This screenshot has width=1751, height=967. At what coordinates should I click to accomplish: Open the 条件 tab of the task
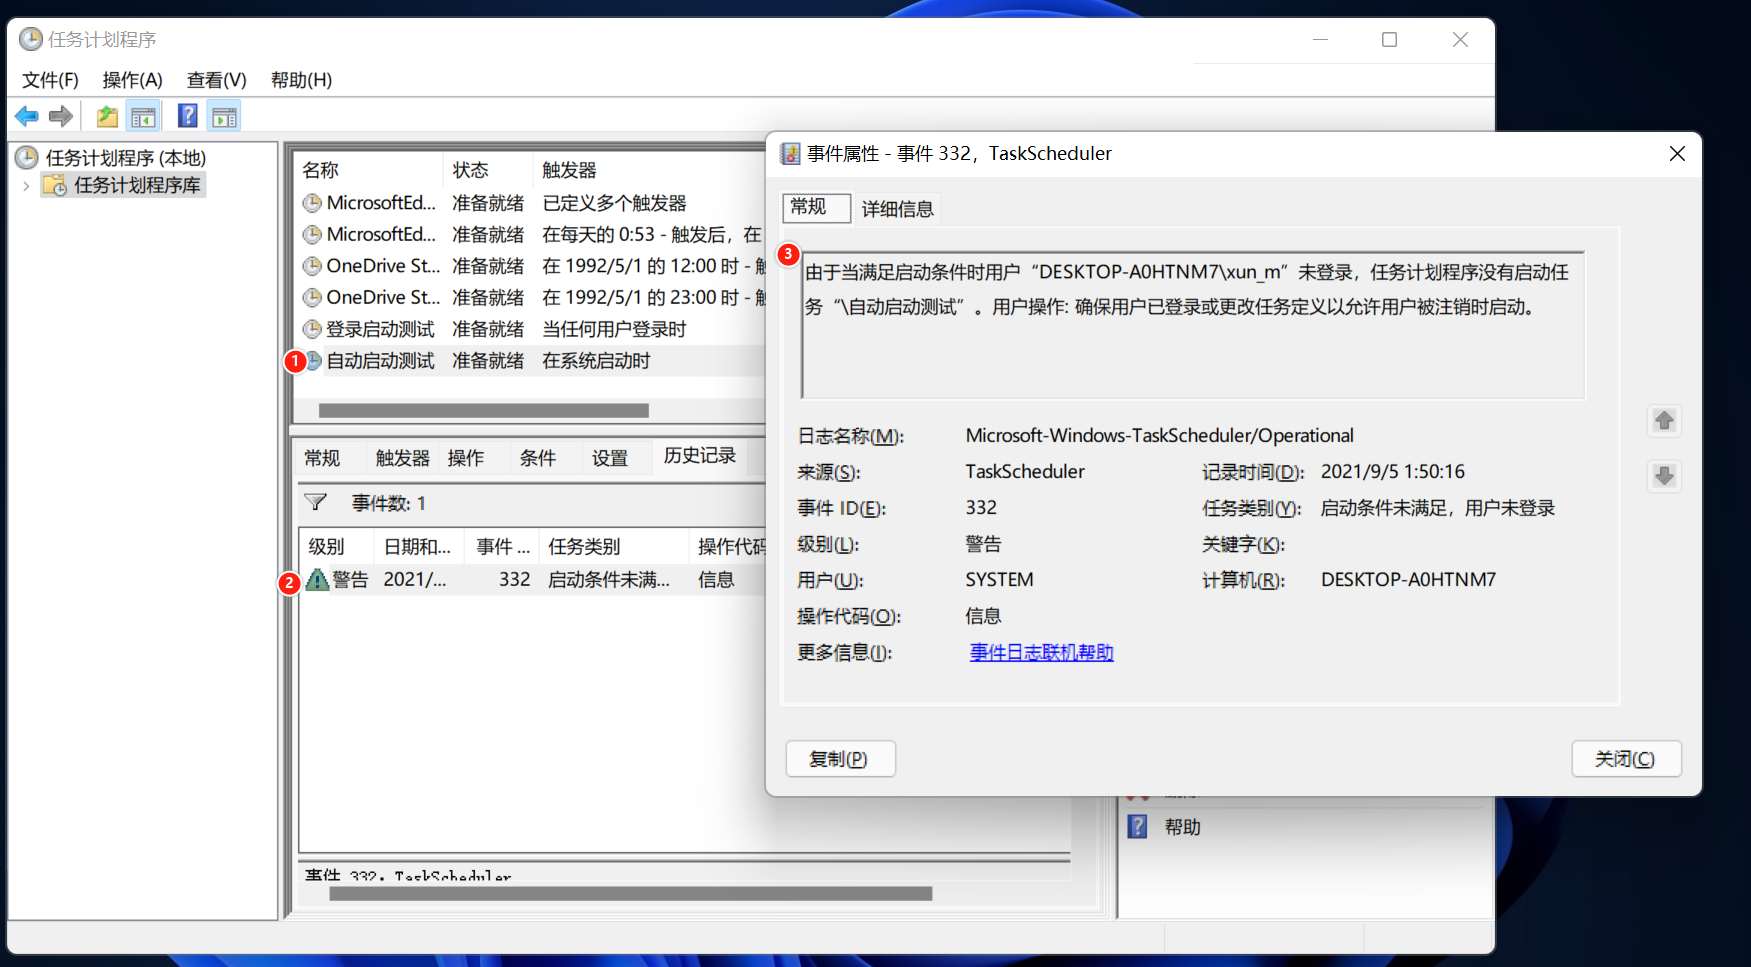click(538, 458)
